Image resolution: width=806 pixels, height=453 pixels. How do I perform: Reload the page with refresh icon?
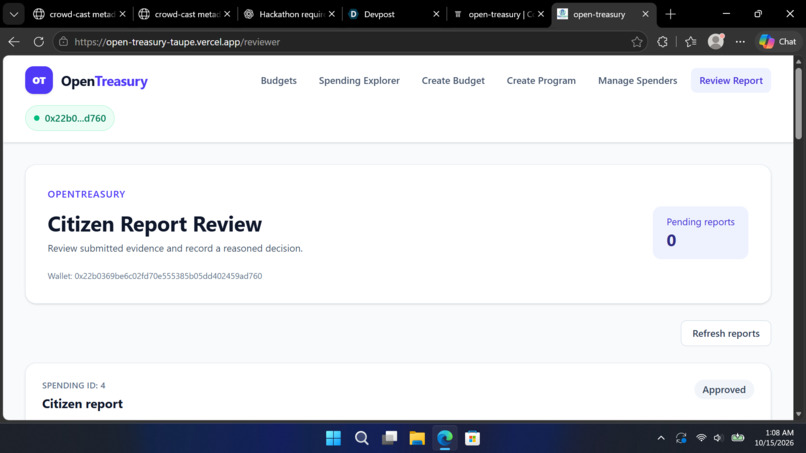pos(39,42)
